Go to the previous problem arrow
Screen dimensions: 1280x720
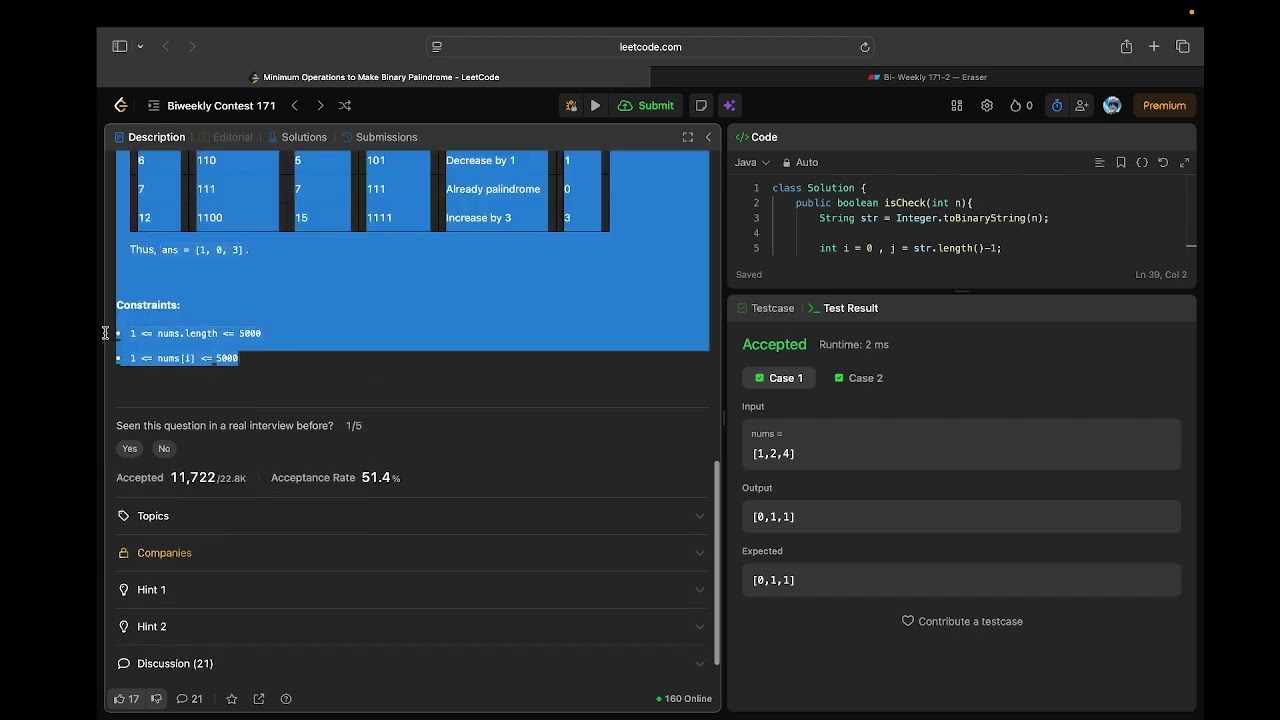294,105
